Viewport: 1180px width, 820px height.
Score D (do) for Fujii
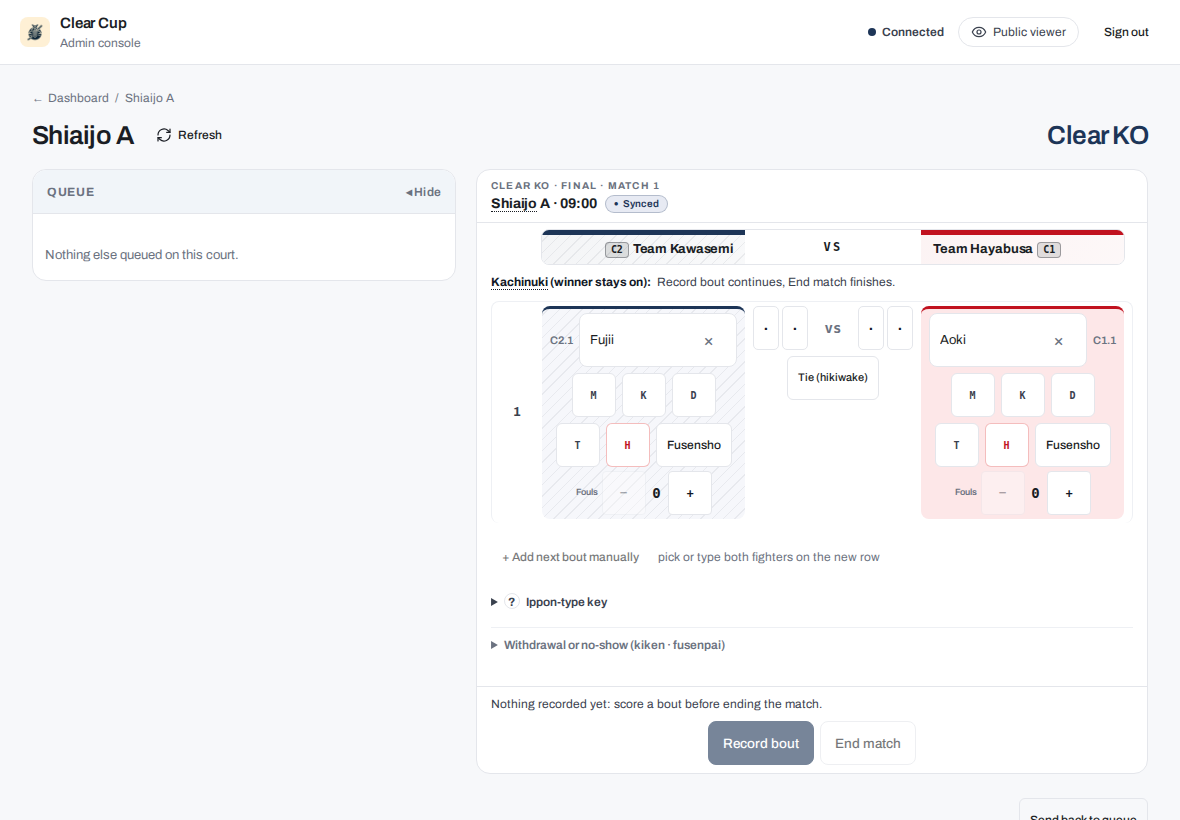(693, 395)
